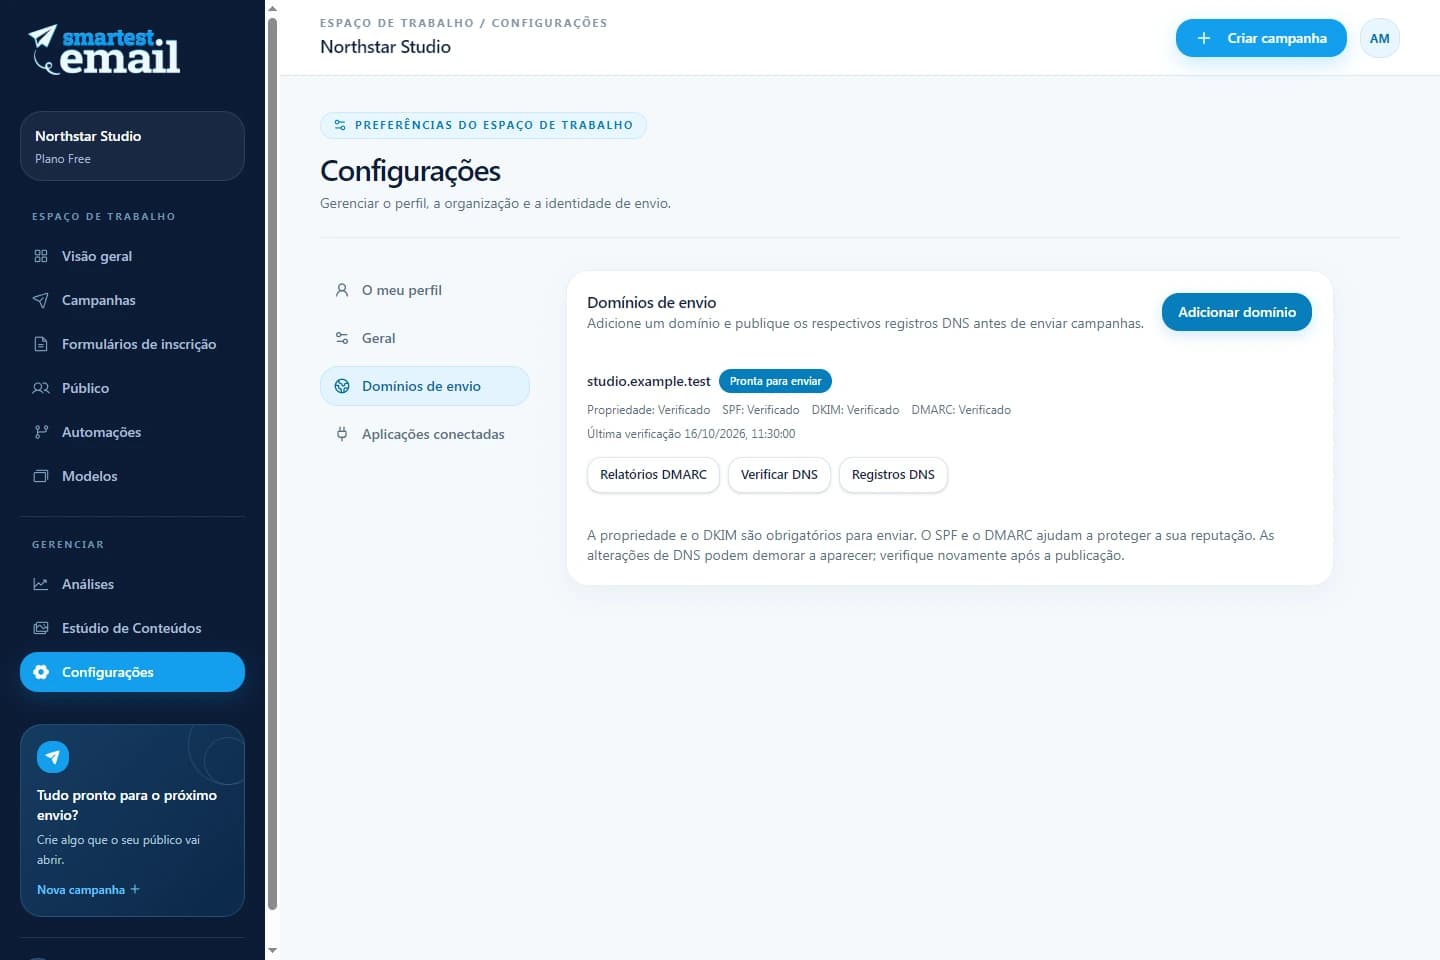Open the Northstar Studio workspace switcher
1440x960 pixels.
pyautogui.click(x=132, y=146)
